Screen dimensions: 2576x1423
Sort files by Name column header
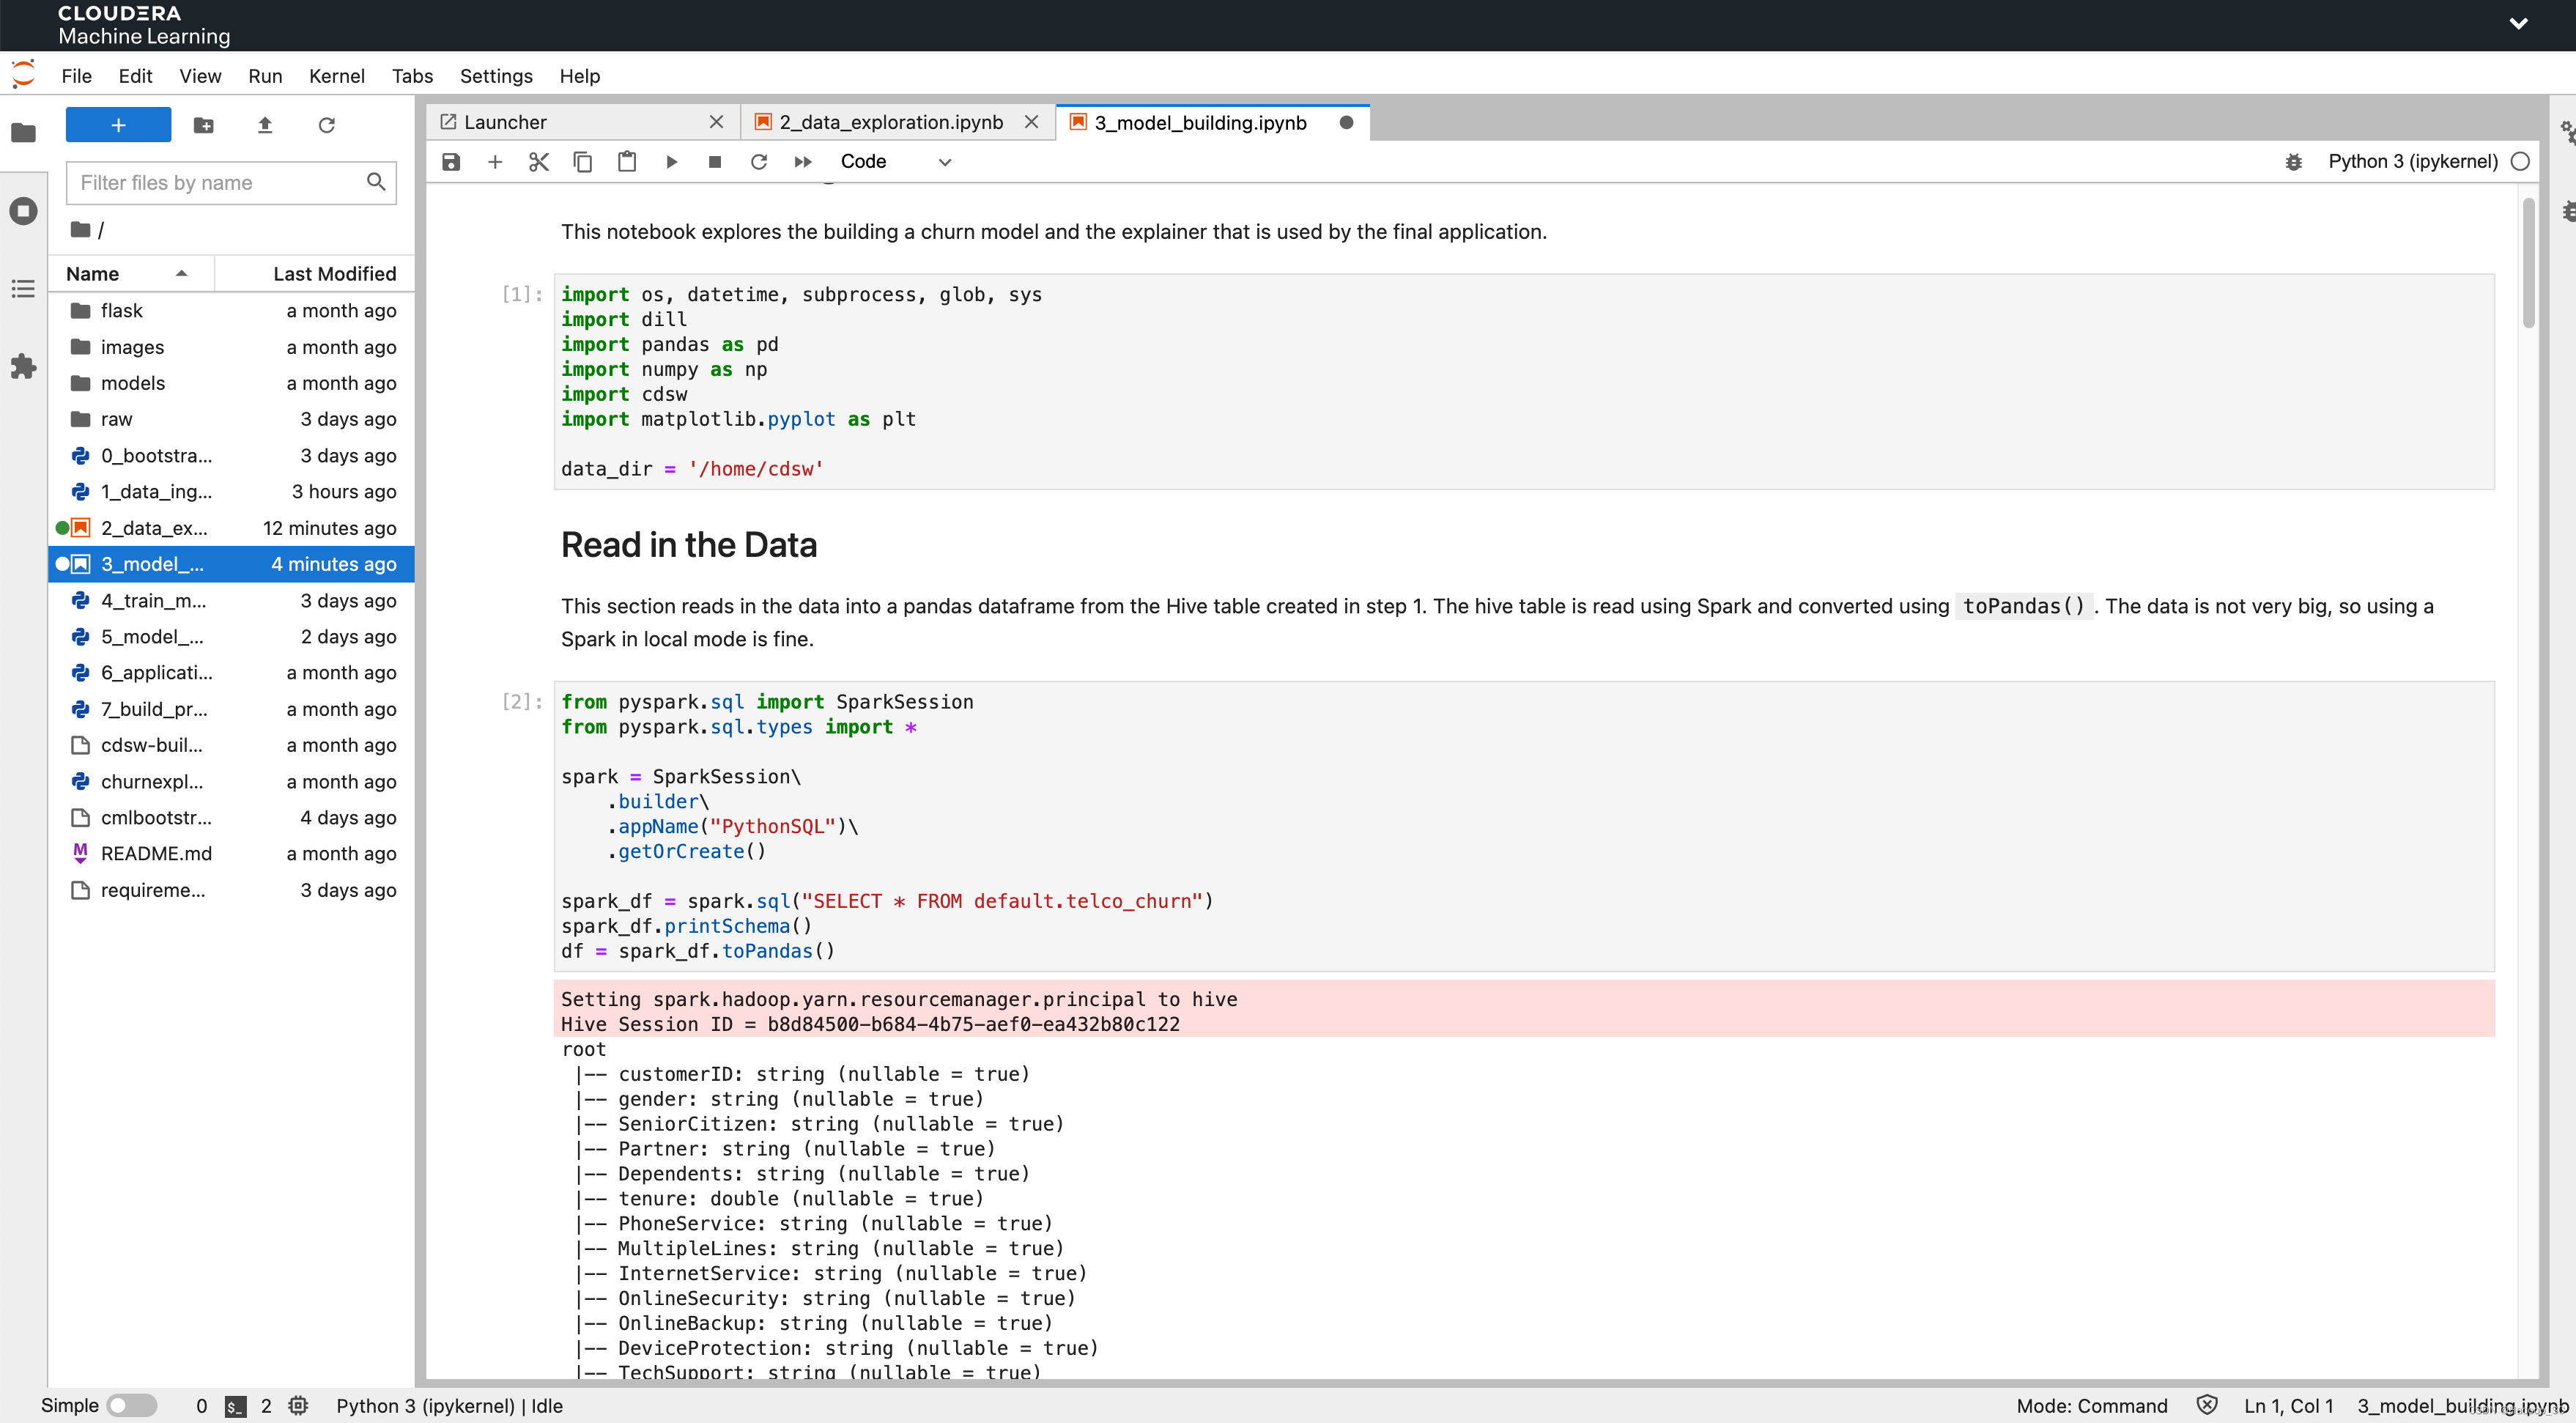(x=93, y=274)
